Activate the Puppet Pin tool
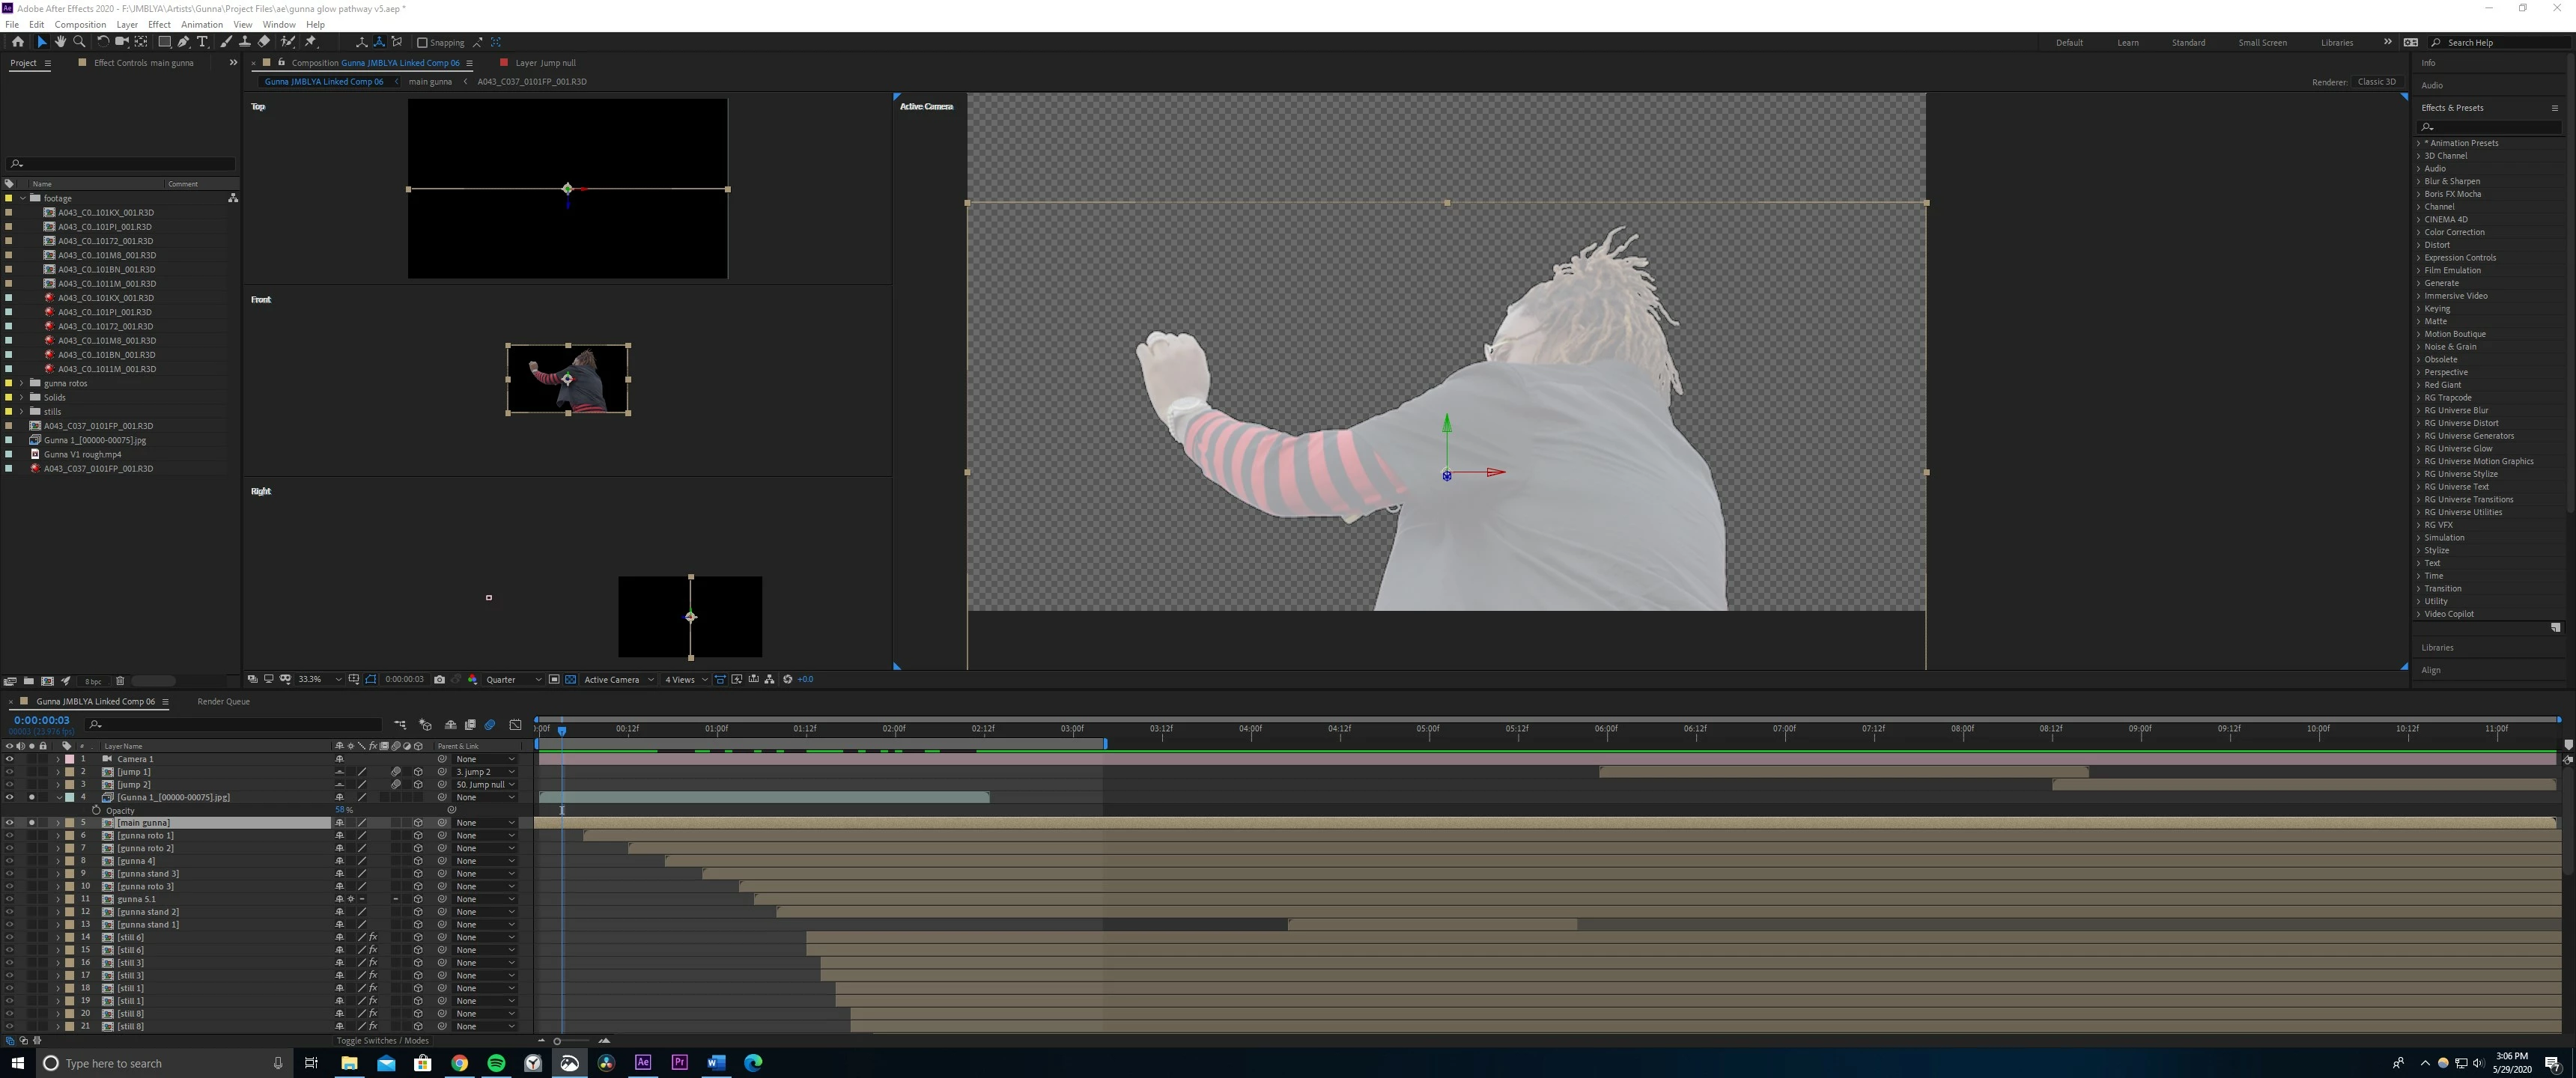2576x1078 pixels. pyautogui.click(x=311, y=42)
